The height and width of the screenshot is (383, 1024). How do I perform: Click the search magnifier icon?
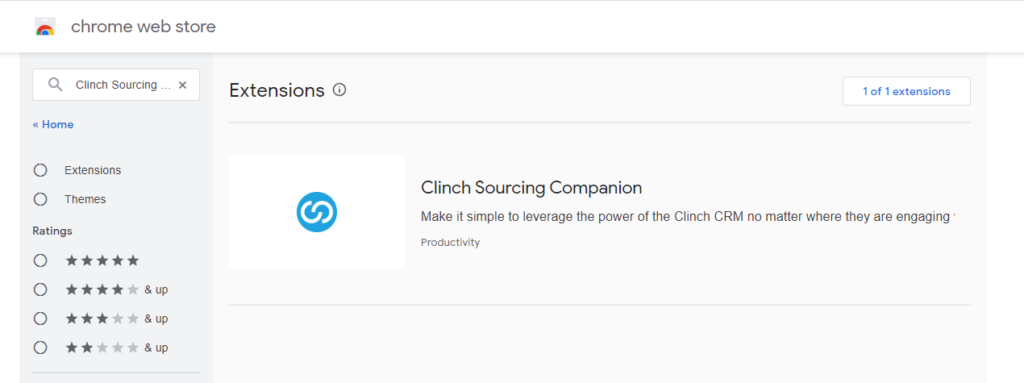[56, 84]
